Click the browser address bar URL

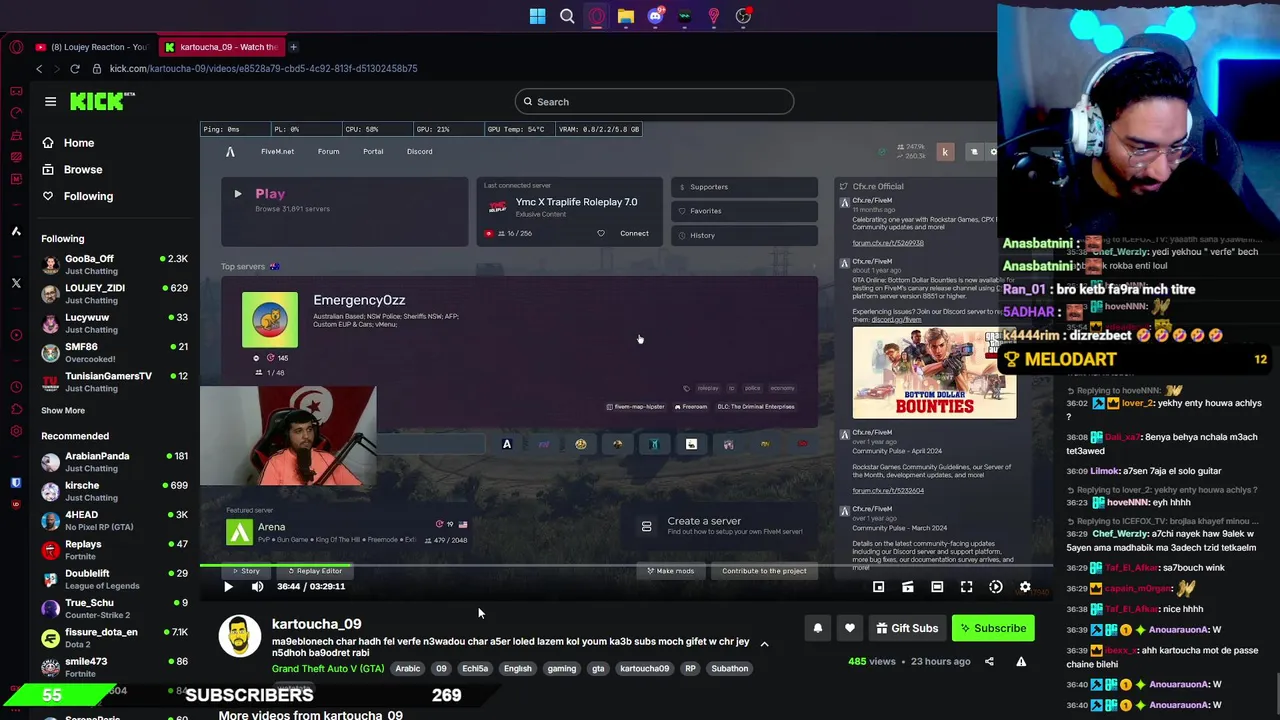click(x=263, y=69)
